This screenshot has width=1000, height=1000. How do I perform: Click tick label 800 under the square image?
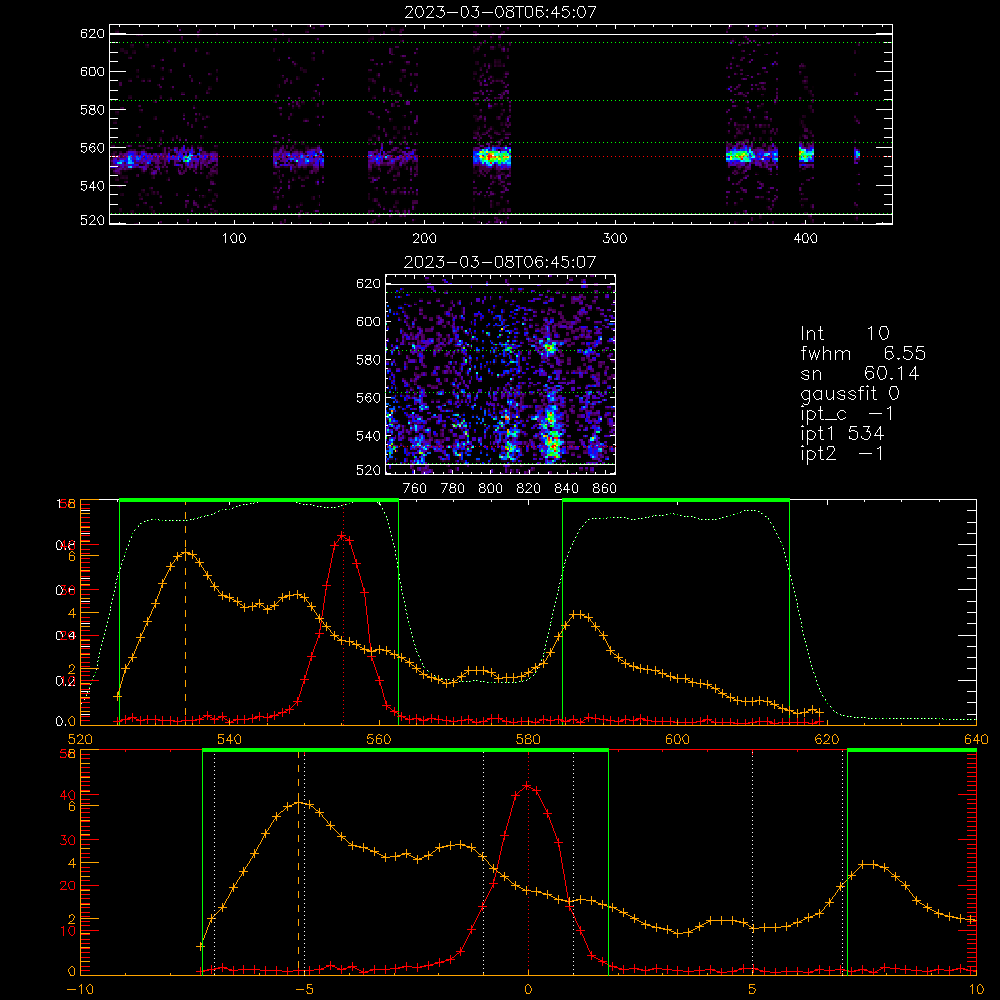pyautogui.click(x=490, y=489)
